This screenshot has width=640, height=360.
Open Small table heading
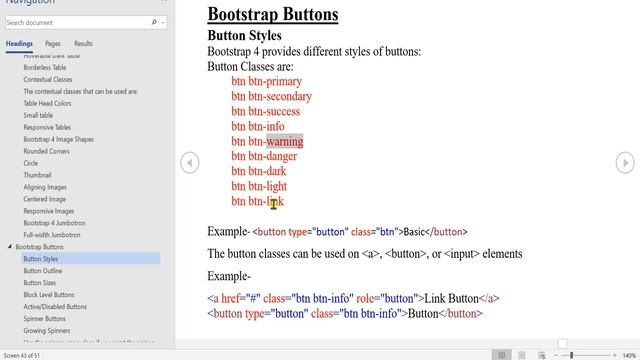38,115
